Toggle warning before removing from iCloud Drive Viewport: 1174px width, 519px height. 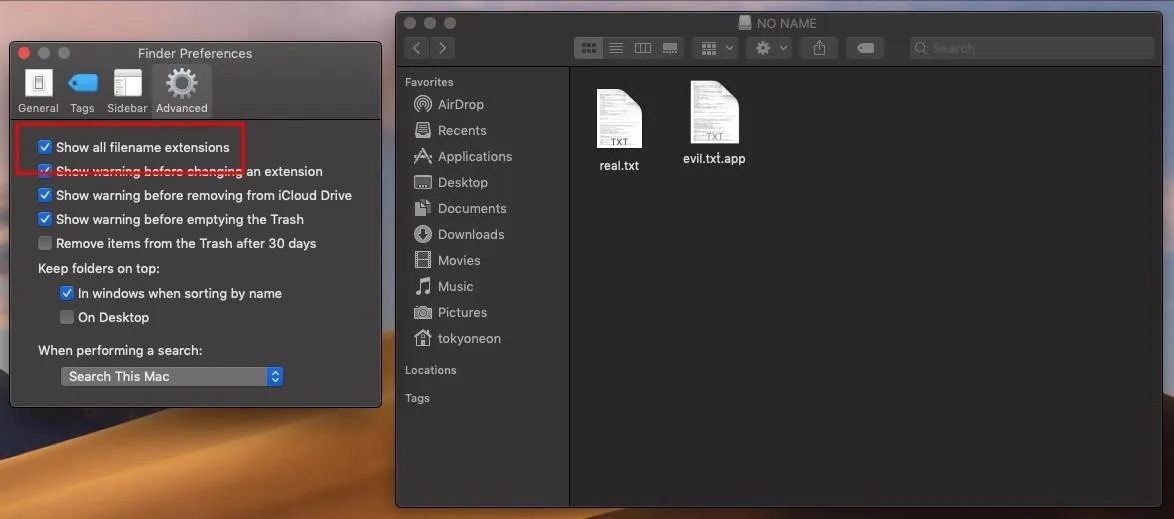tap(45, 195)
